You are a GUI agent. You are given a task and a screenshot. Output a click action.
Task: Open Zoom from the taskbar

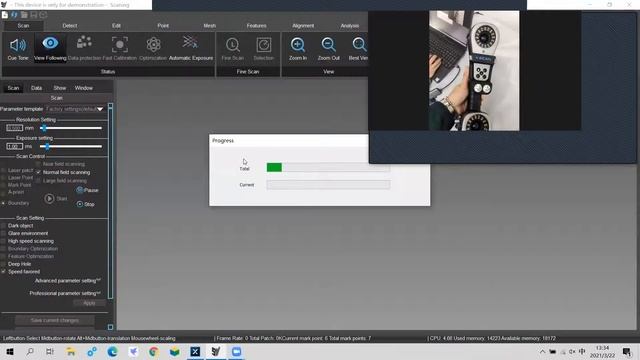click(236, 351)
